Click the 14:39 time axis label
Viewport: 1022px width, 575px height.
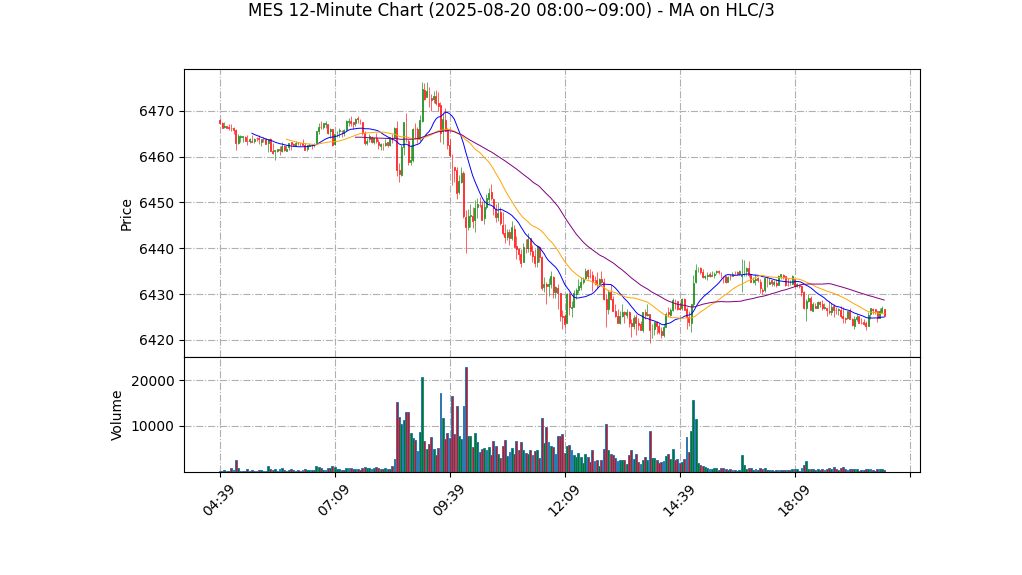677,501
